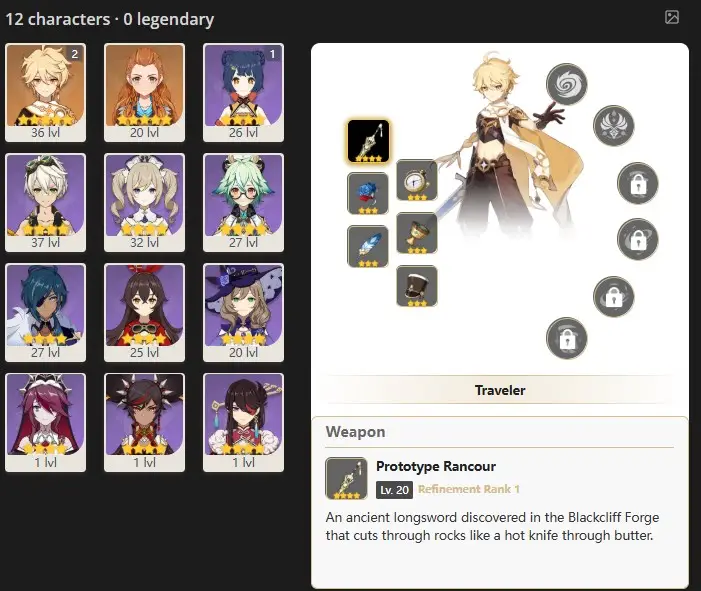Select the Kaeya card with eyepatch
Viewport: 701px width, 591px height.
tap(45, 312)
